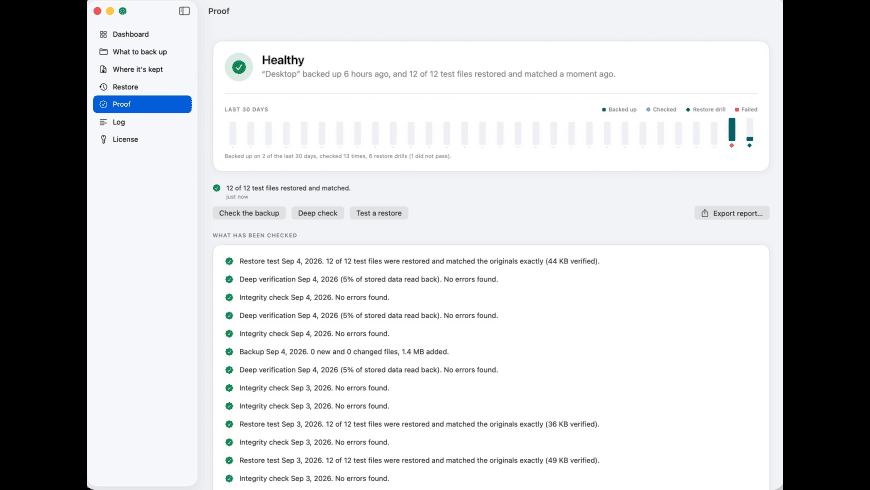
Task: Click the Failed legend swatch
Action: tap(737, 110)
